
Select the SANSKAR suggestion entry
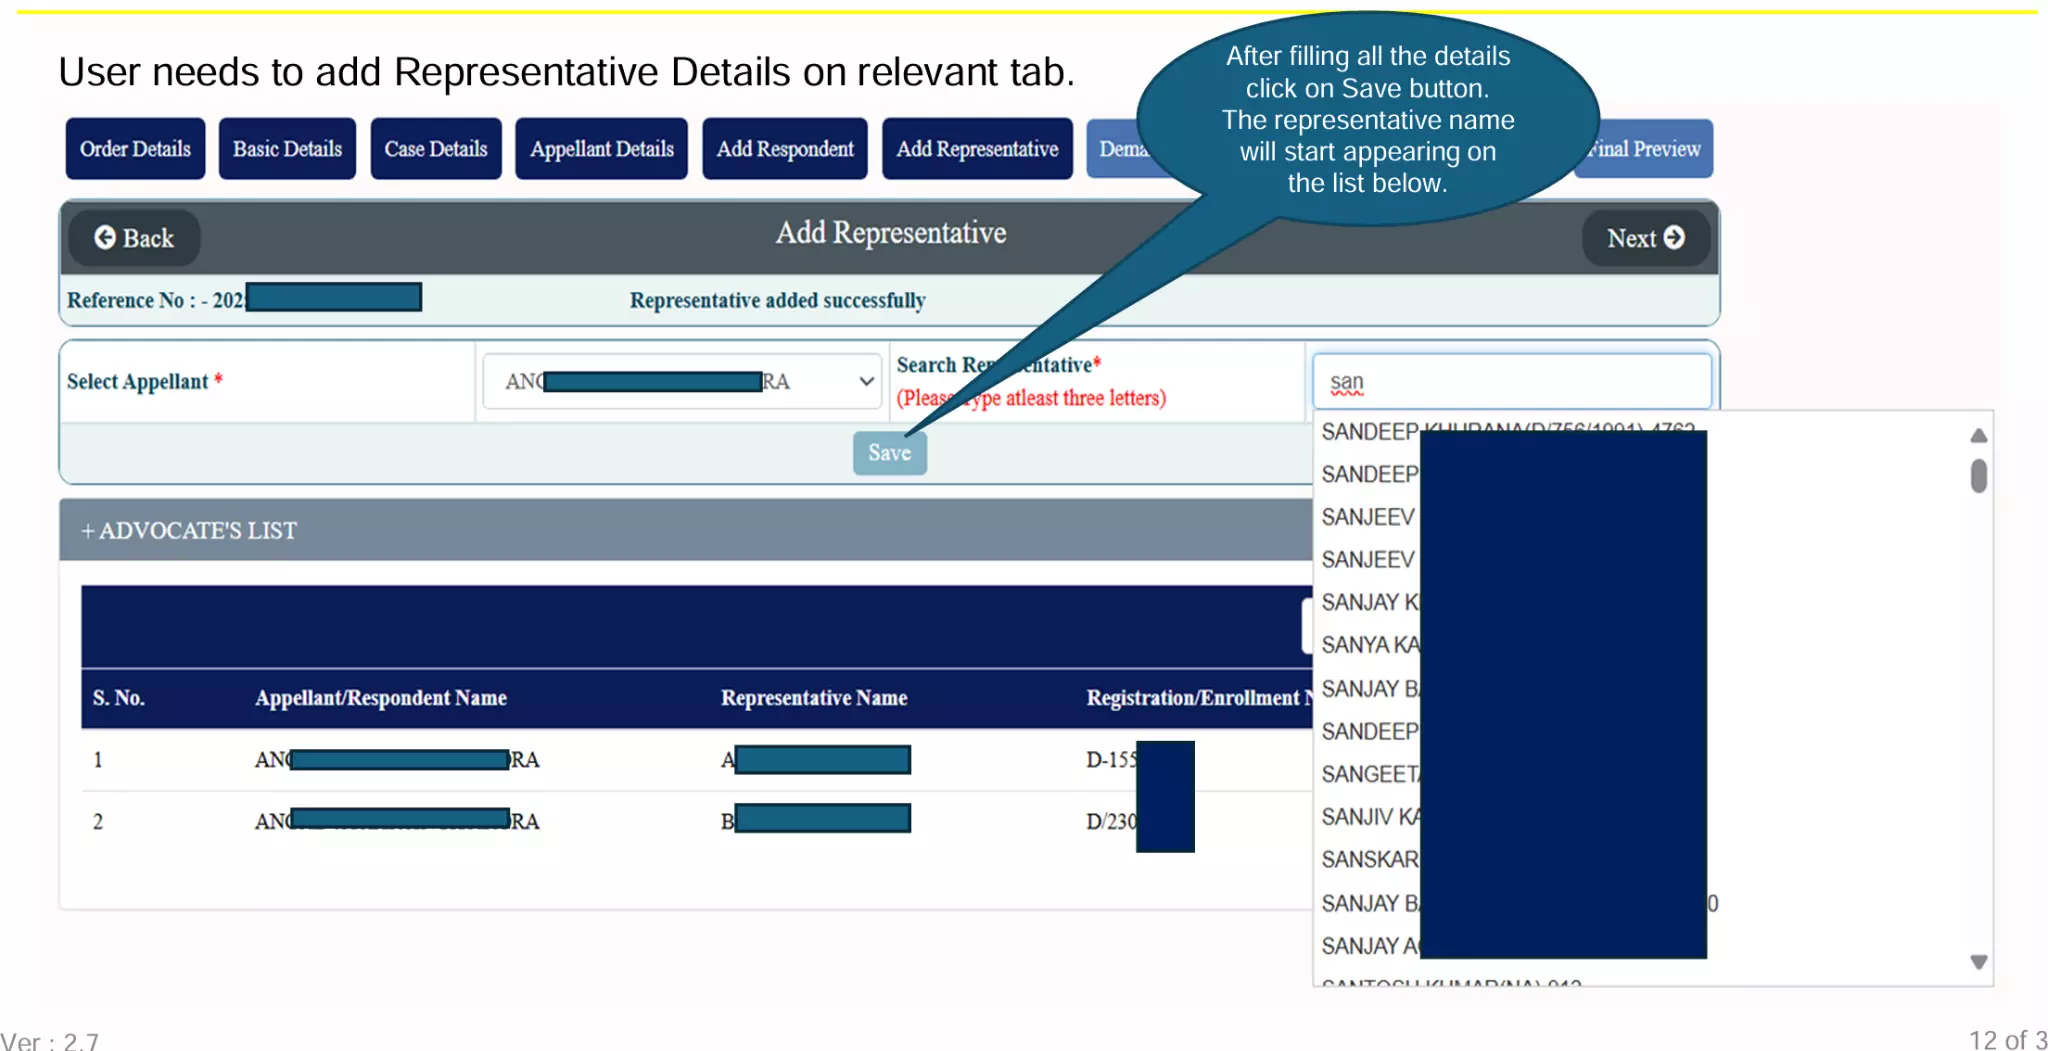click(x=1370, y=860)
